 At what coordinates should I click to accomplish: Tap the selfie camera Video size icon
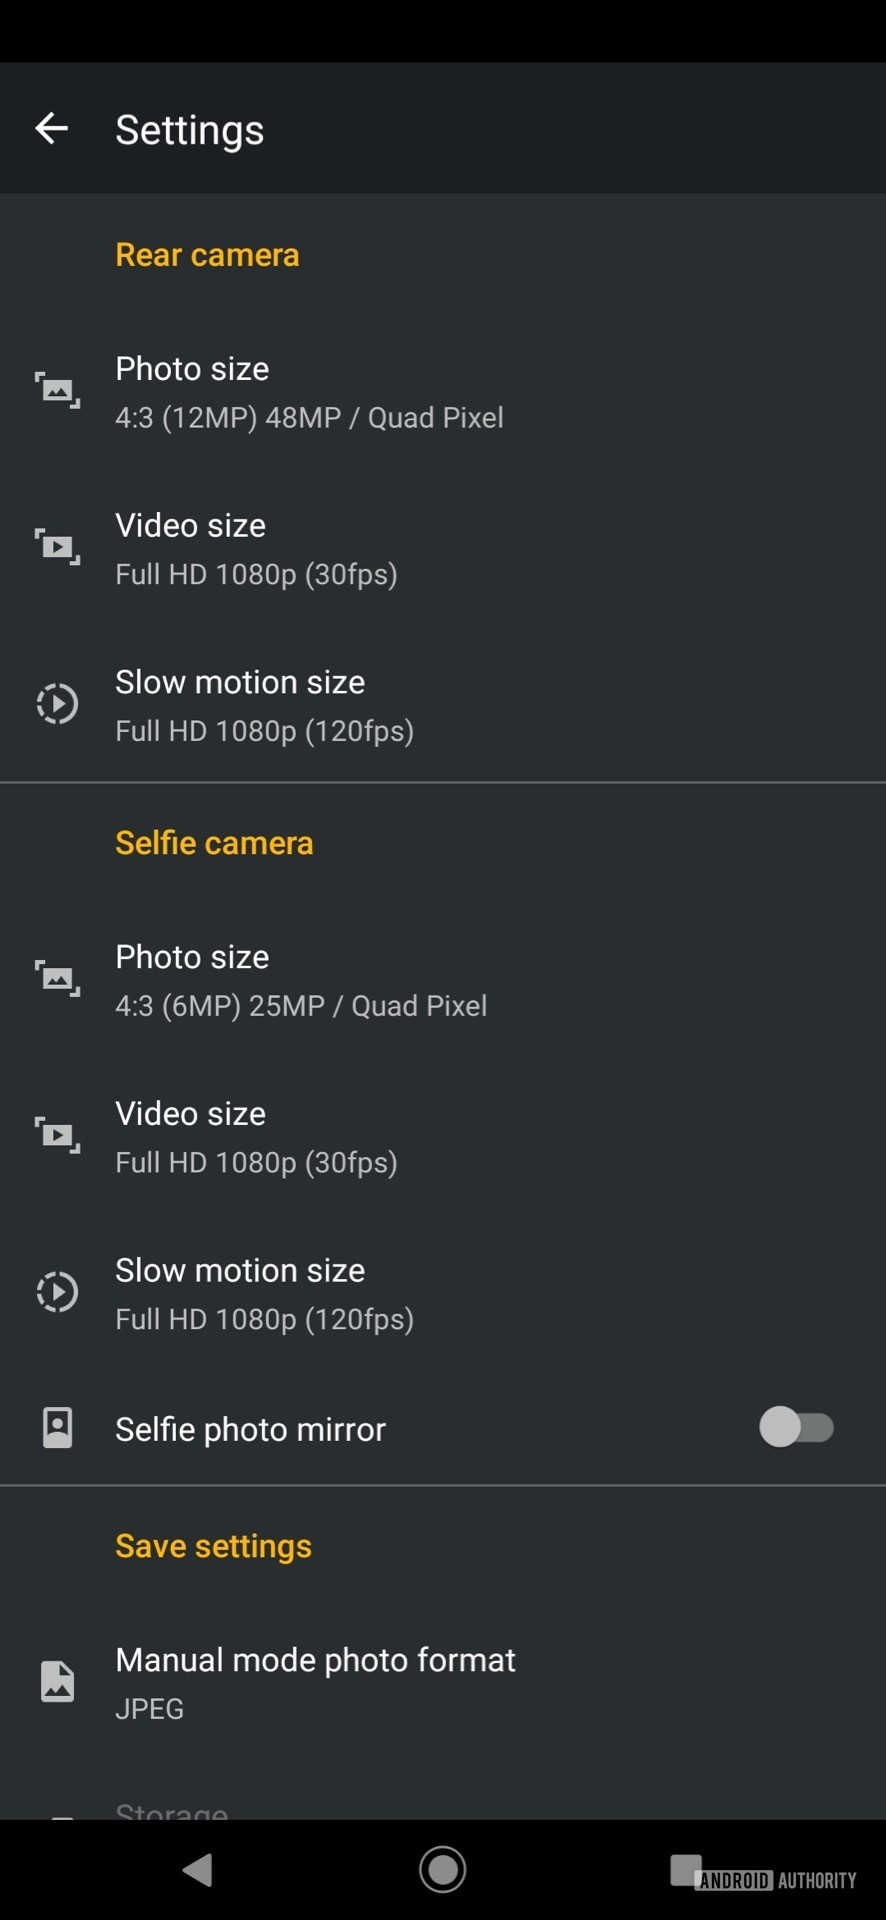[x=58, y=1135]
